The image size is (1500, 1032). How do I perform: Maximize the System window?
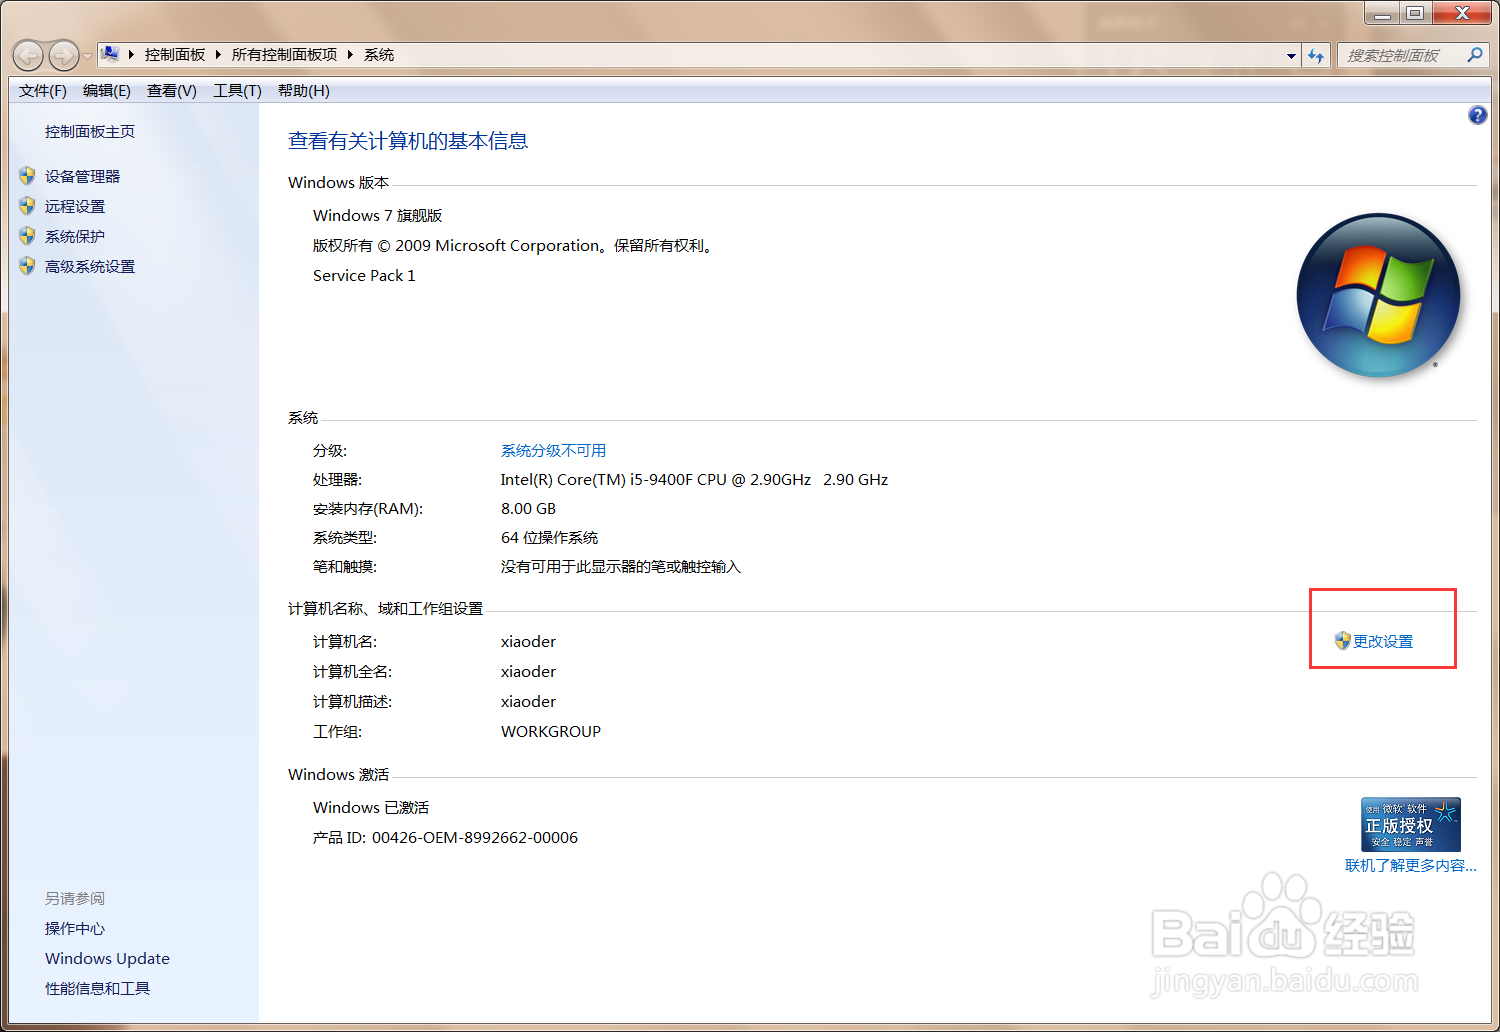pyautogui.click(x=1415, y=13)
